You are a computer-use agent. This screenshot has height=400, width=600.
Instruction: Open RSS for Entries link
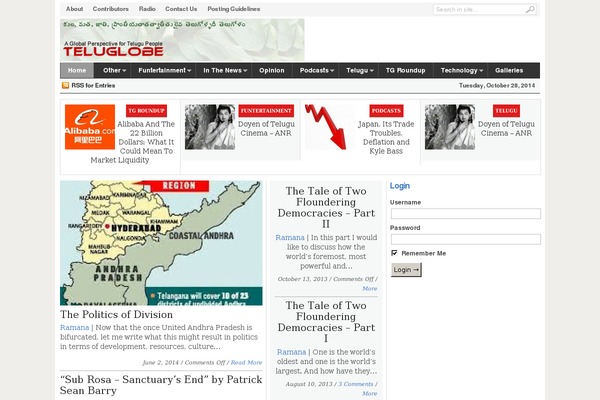93,85
